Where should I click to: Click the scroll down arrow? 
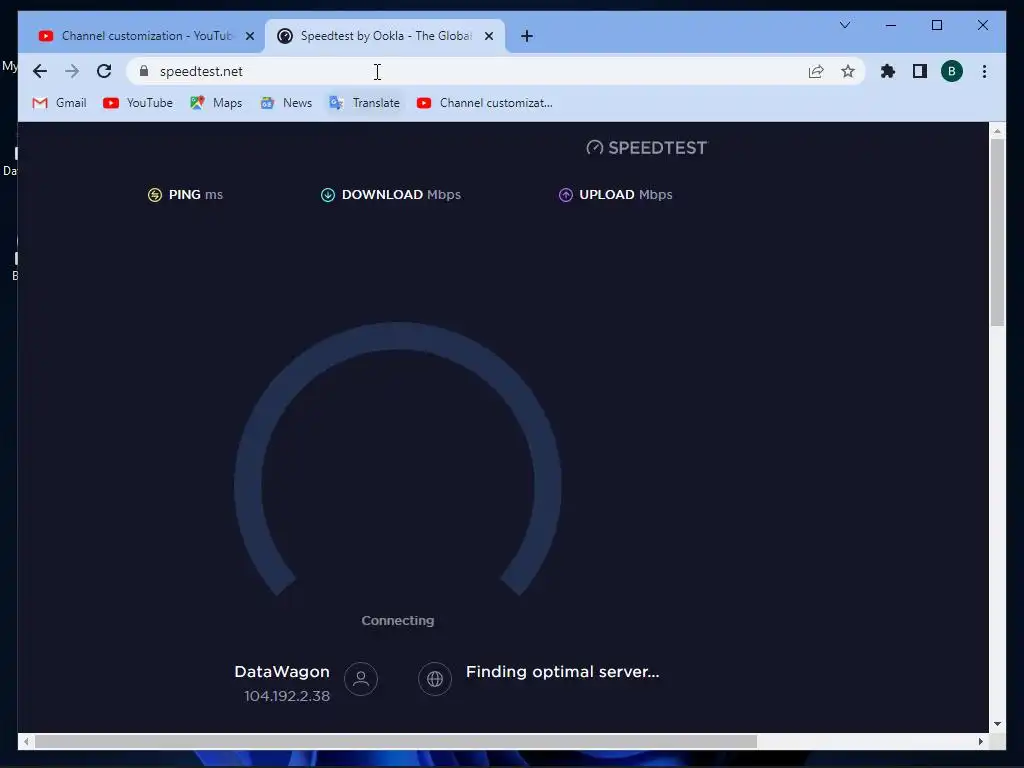pyautogui.click(x=997, y=724)
